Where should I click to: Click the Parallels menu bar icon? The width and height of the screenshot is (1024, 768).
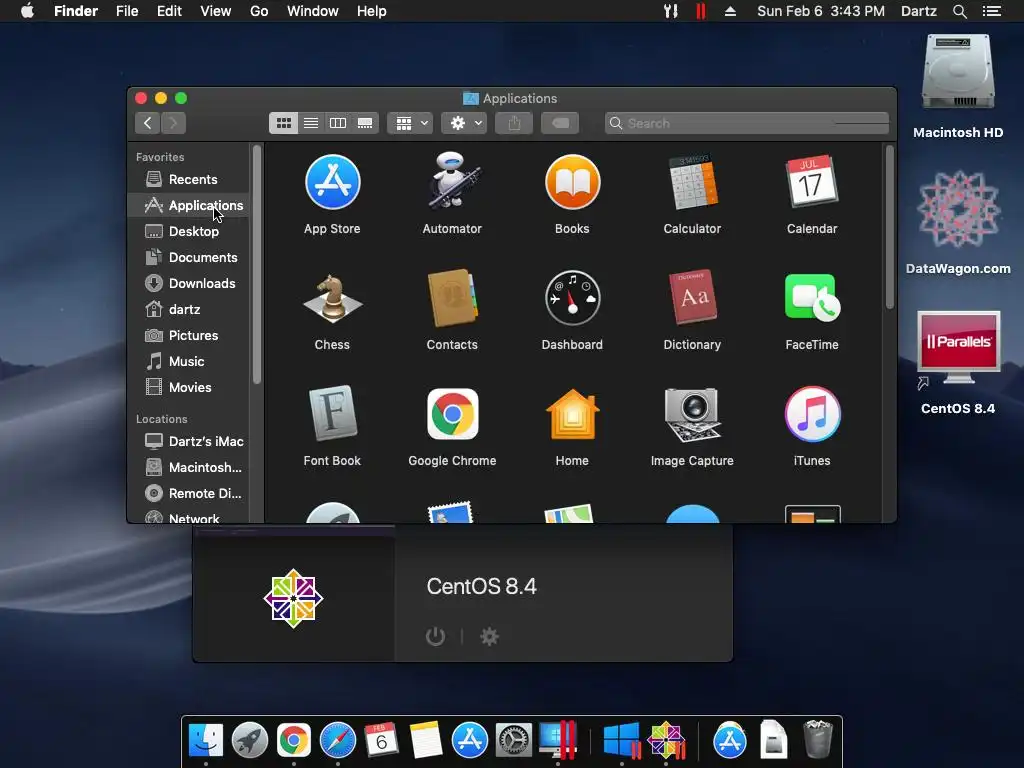(x=700, y=11)
